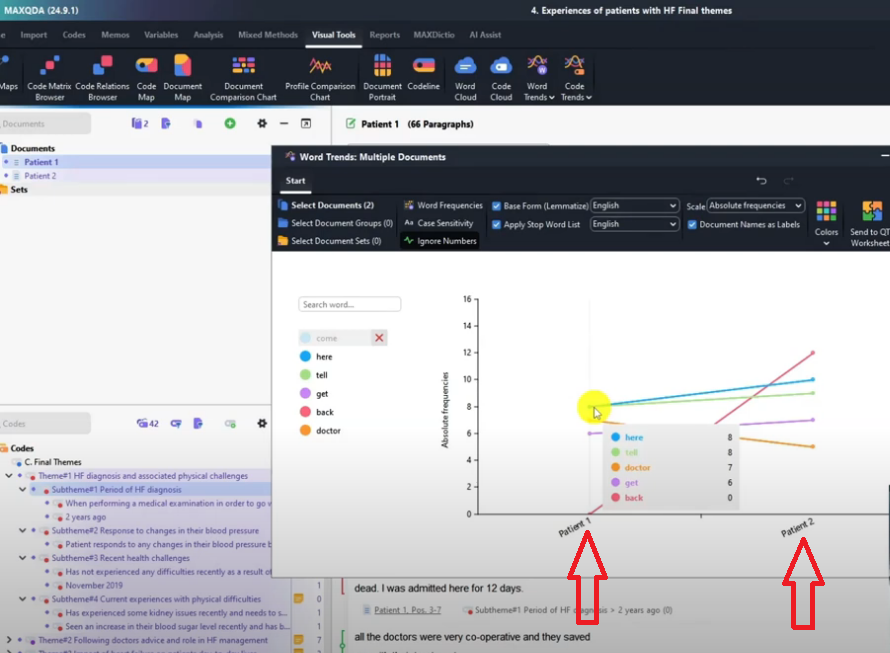This screenshot has width=890, height=653.
Task: Open the Scale Absolute frequencies dropdown
Action: click(755, 206)
